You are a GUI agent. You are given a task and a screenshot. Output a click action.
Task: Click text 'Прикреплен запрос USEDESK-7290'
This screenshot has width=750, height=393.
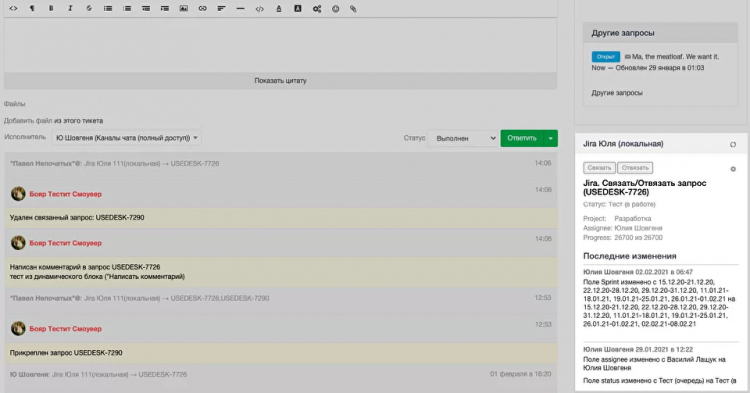[x=66, y=353]
